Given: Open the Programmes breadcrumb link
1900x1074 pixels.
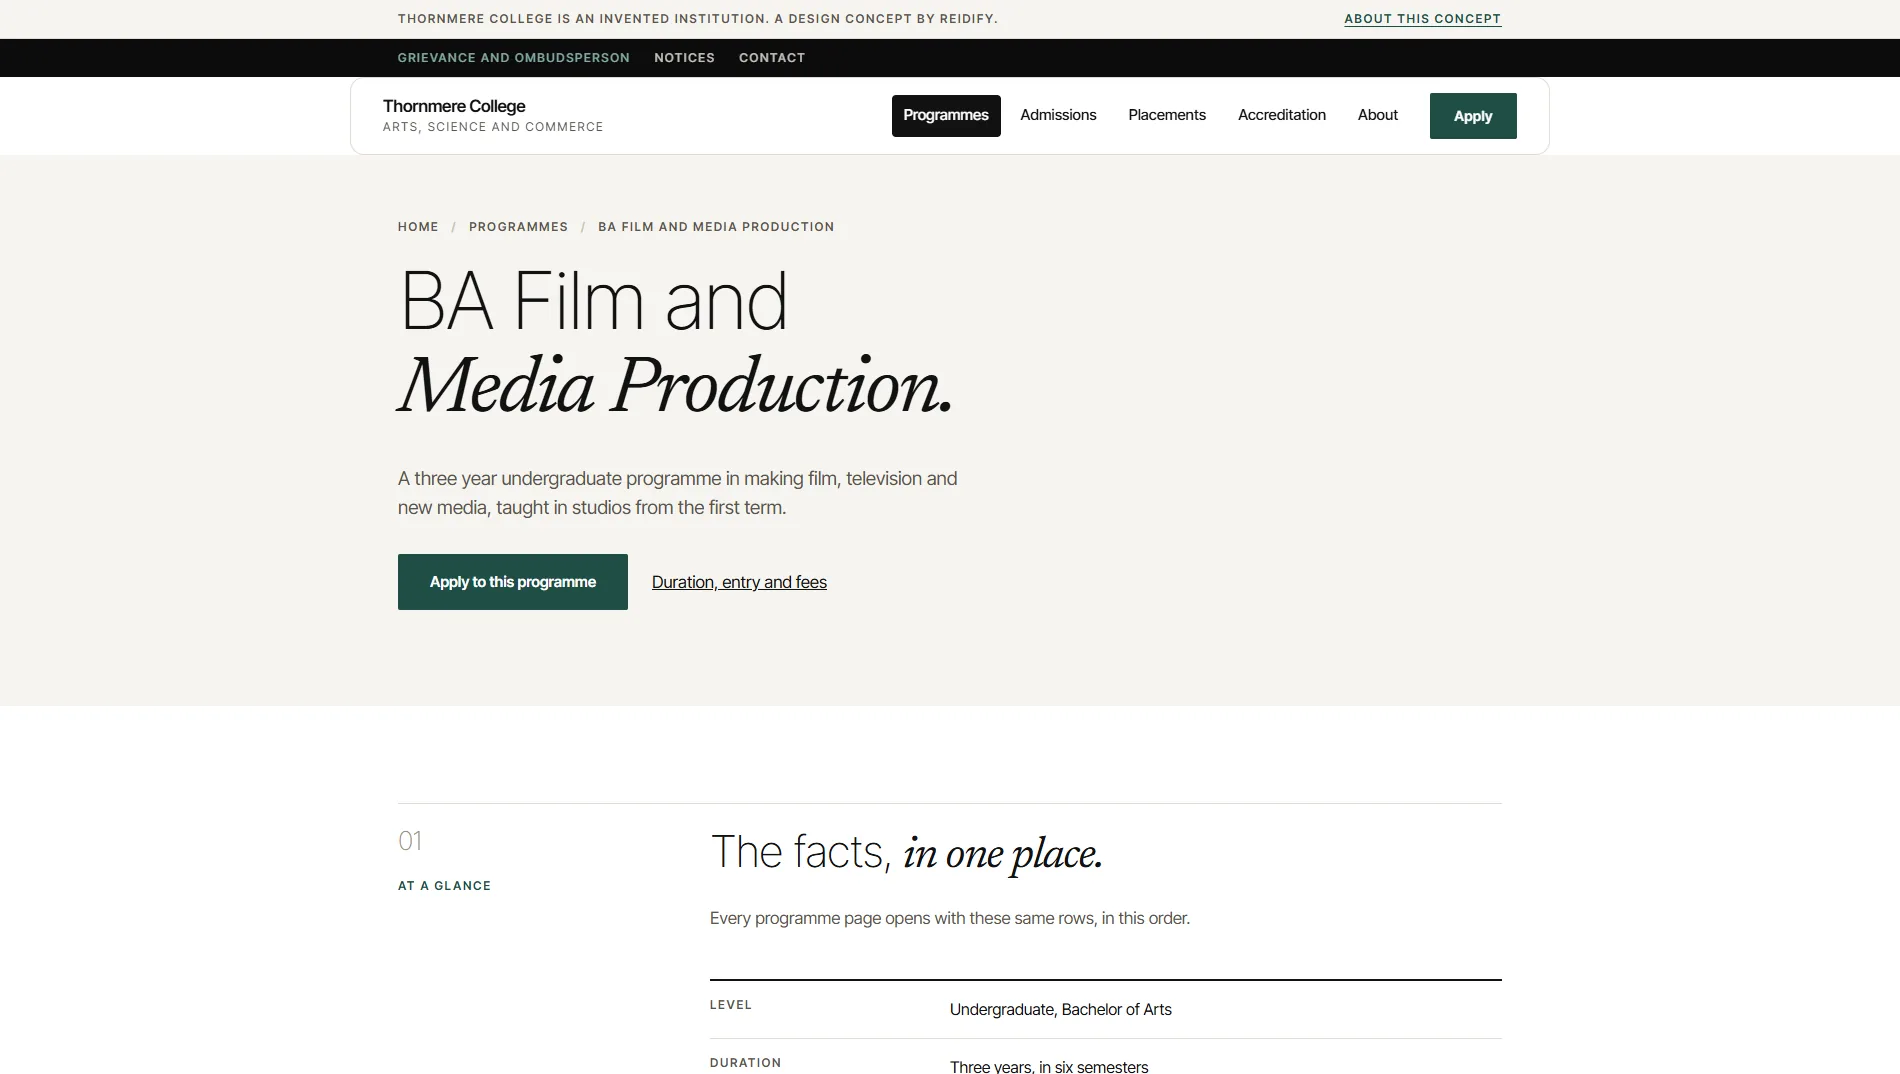Looking at the screenshot, I should (x=518, y=227).
